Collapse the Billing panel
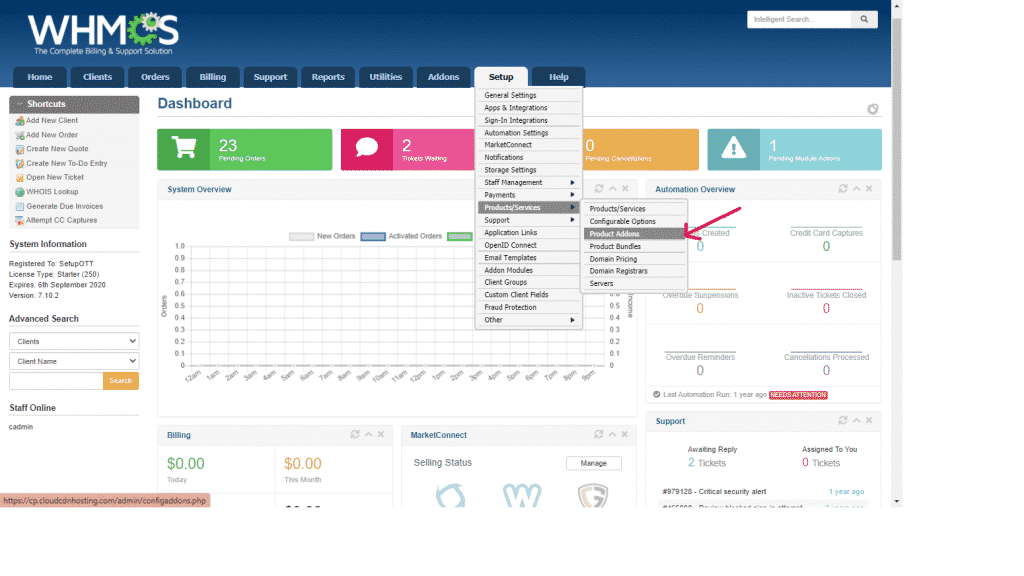Screen dimensions: 1024x576 (368, 434)
